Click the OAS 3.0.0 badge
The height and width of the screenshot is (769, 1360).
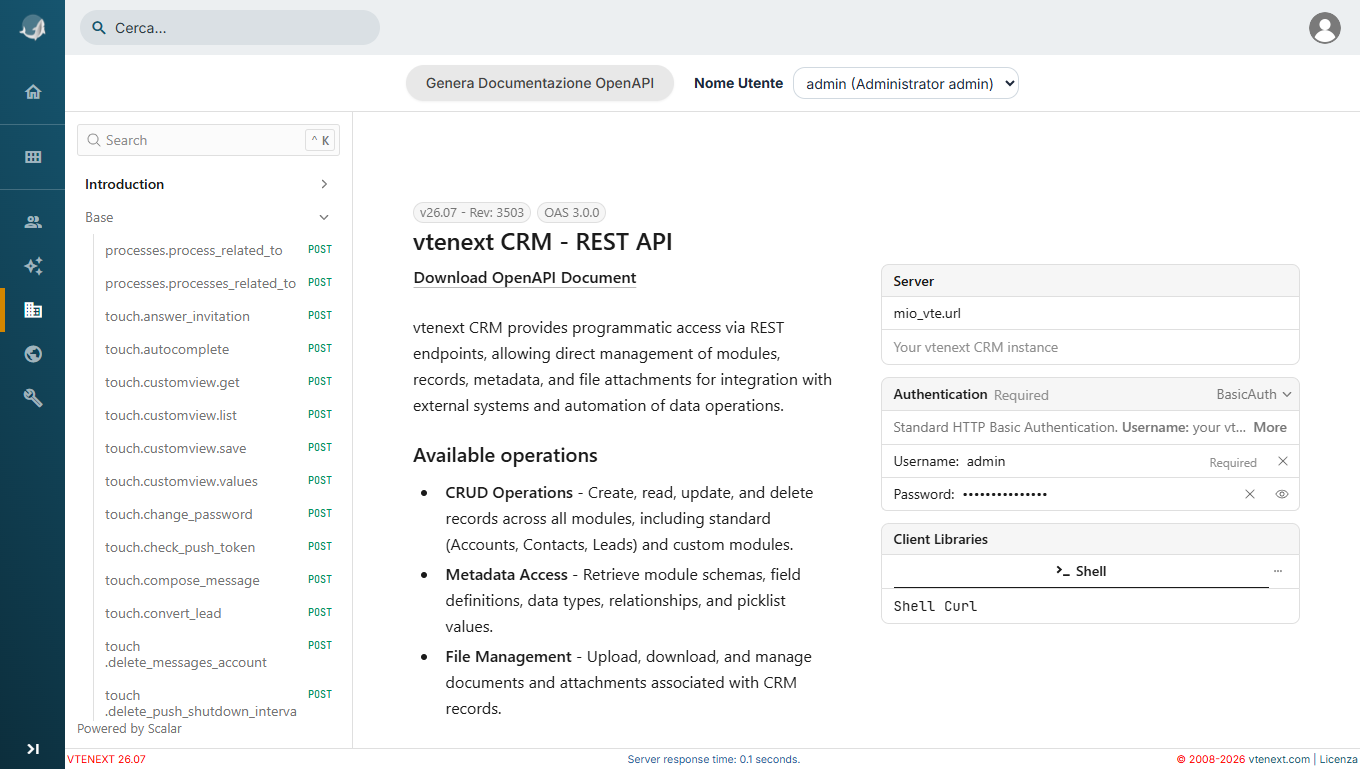click(571, 212)
